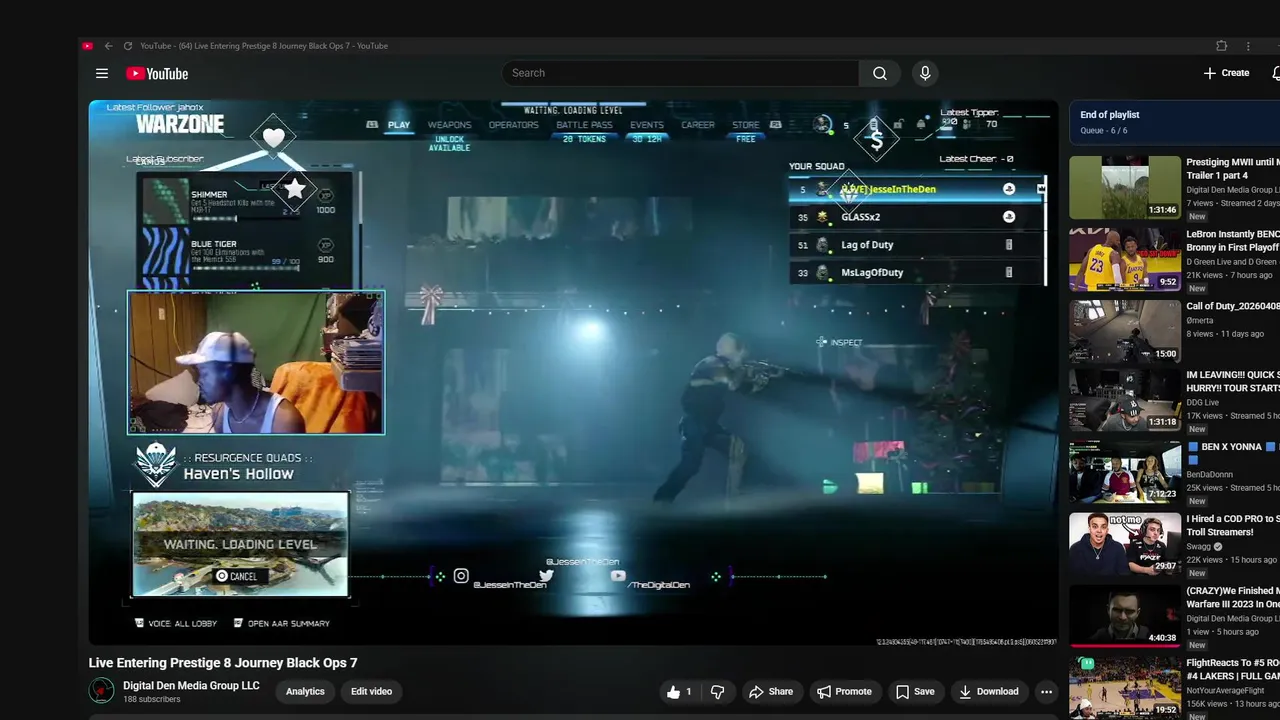Go to YouTube home via logo
The image size is (1280, 720).
[157, 73]
